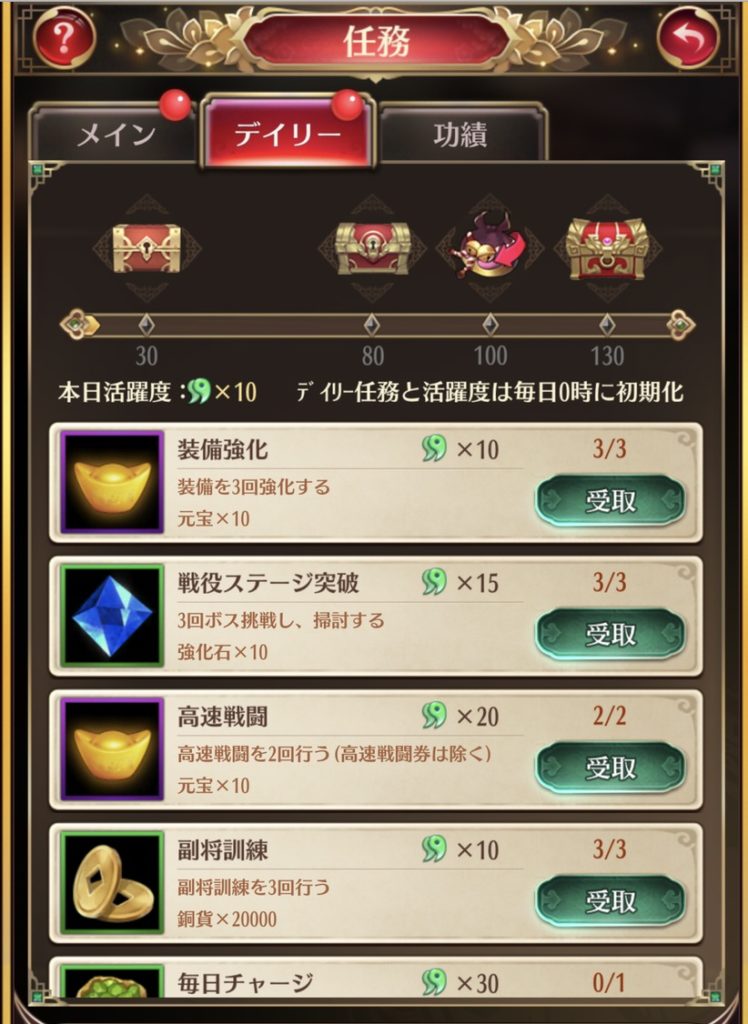This screenshot has height=1024, width=748.
Task: Tap the copper coins icon for 副将訓練
Action: click(x=112, y=883)
